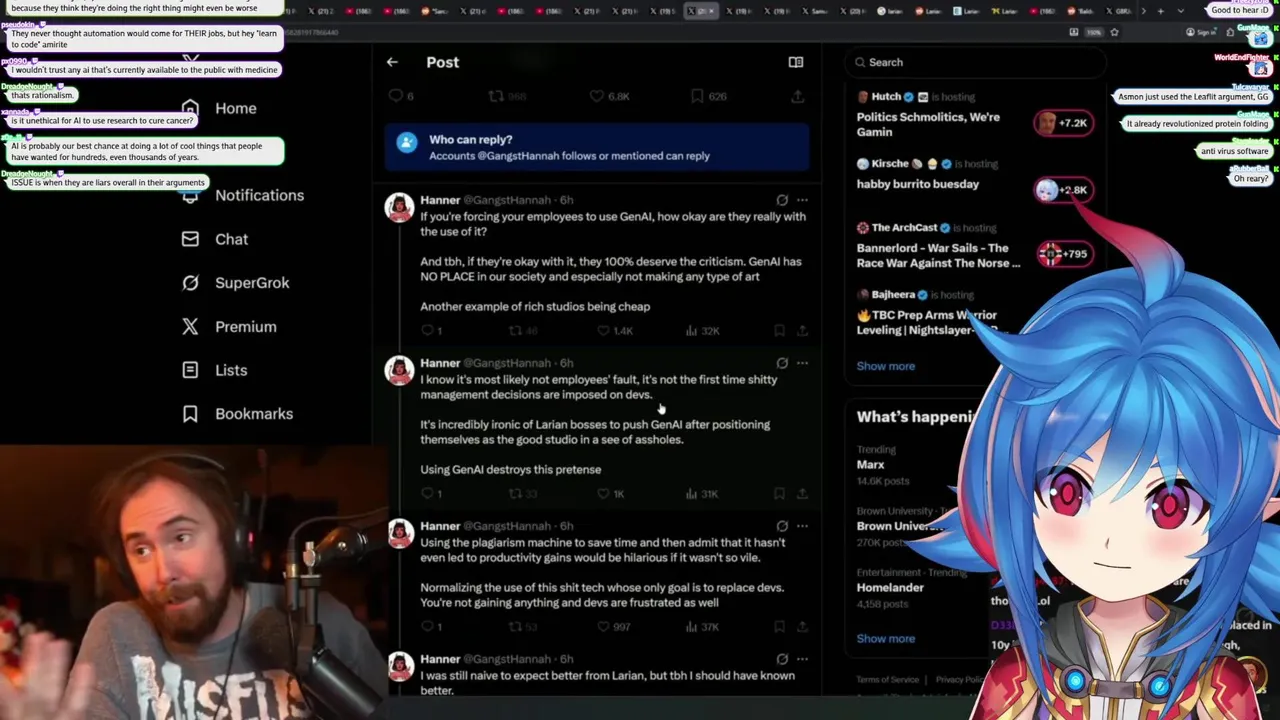Bookmark the 'devs are frustrated as well' post
Viewport: 1280px width, 720px height.
coord(779,626)
